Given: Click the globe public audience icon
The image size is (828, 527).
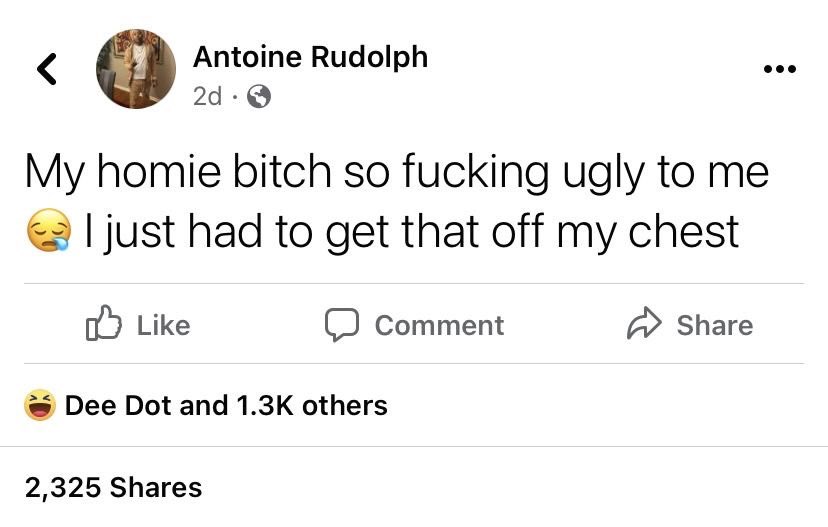Looking at the screenshot, I should tap(259, 97).
